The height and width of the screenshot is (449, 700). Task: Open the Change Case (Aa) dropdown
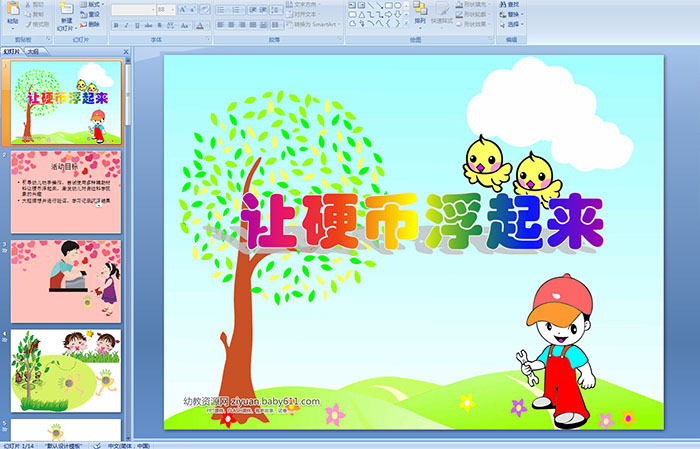[x=185, y=25]
